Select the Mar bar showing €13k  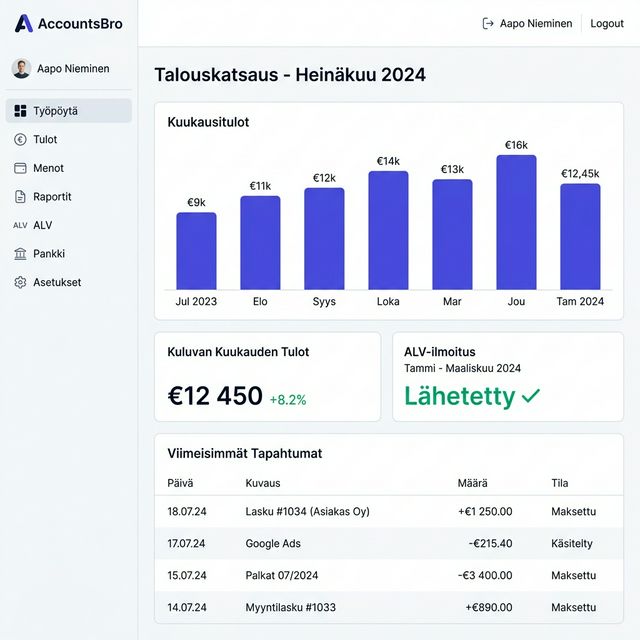click(452, 234)
